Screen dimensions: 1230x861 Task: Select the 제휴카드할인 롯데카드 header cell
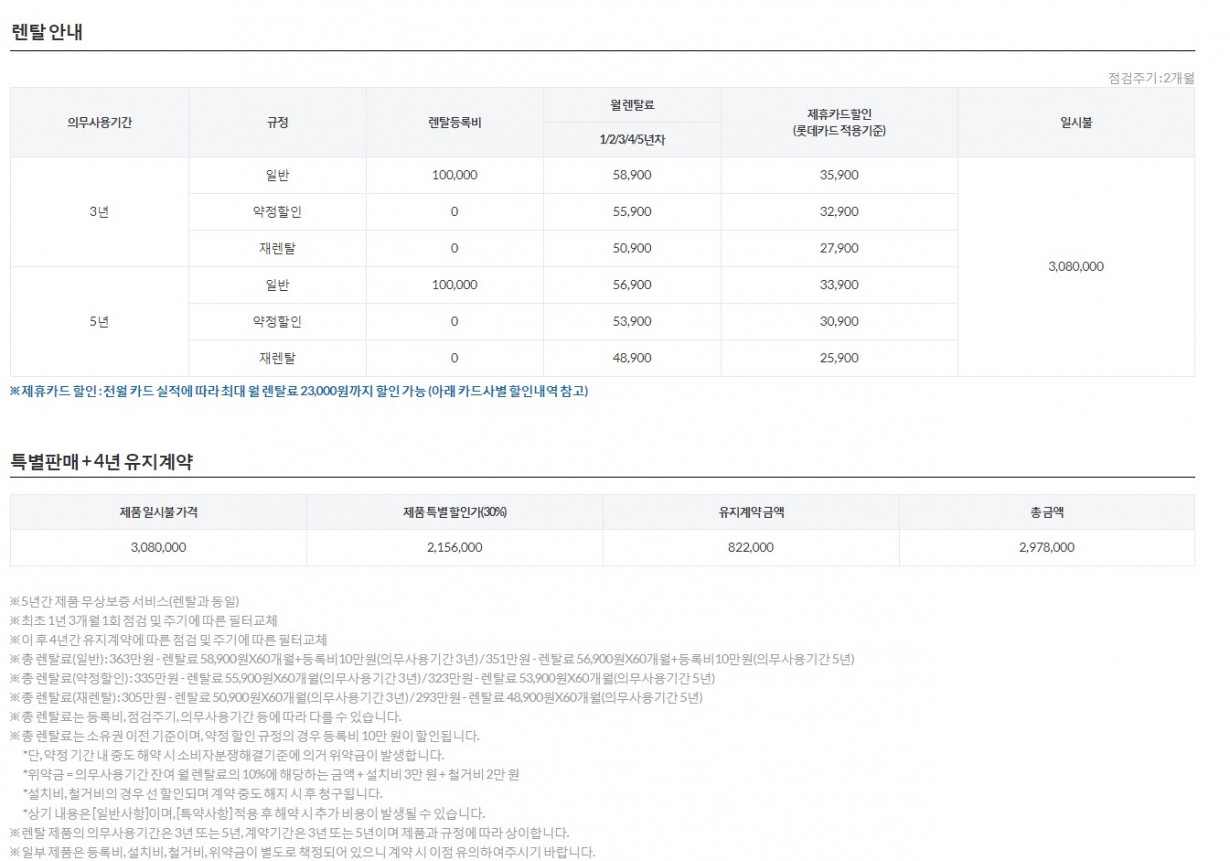[838, 122]
